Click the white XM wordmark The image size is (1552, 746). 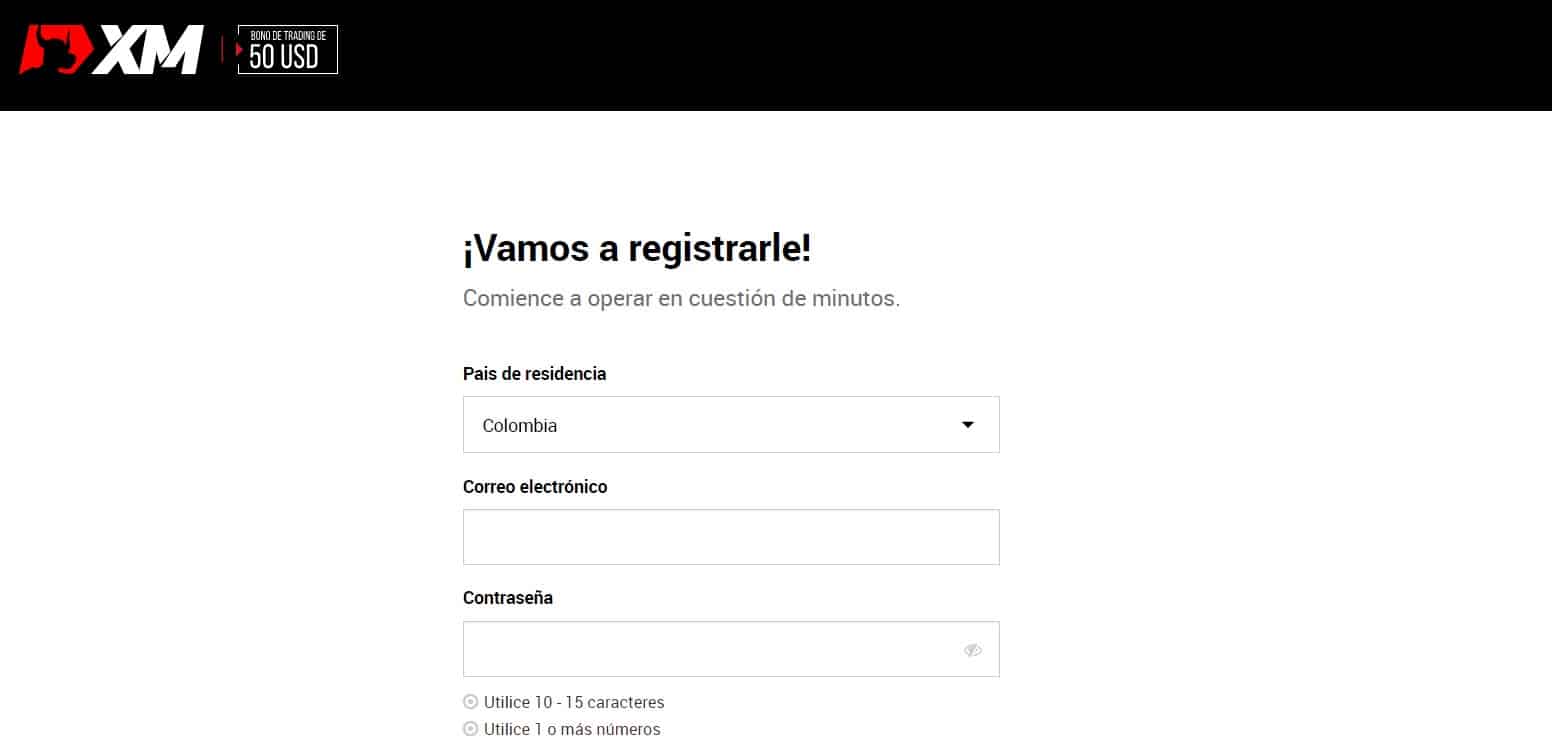149,50
